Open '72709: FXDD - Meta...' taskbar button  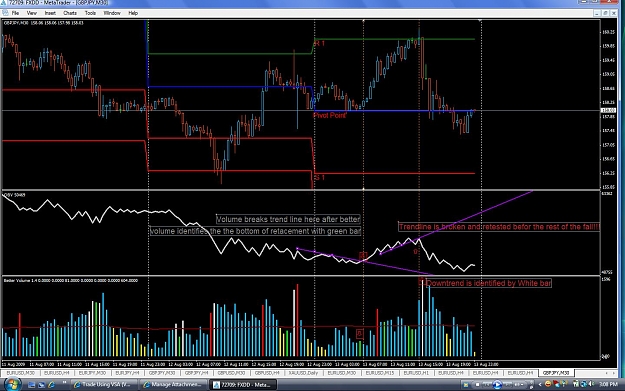(x=244, y=385)
